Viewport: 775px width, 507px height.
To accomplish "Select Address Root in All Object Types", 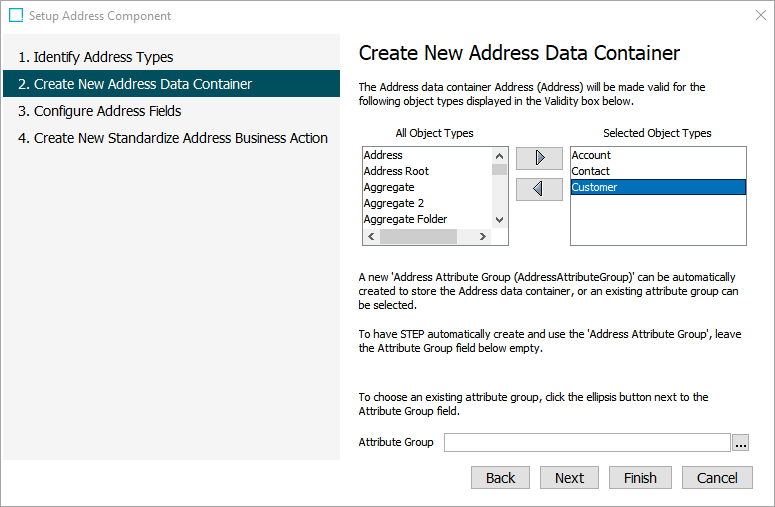I will coord(396,171).
